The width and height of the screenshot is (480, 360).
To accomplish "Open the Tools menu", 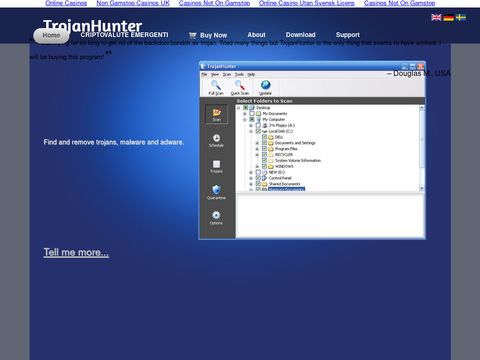I will (239, 74).
